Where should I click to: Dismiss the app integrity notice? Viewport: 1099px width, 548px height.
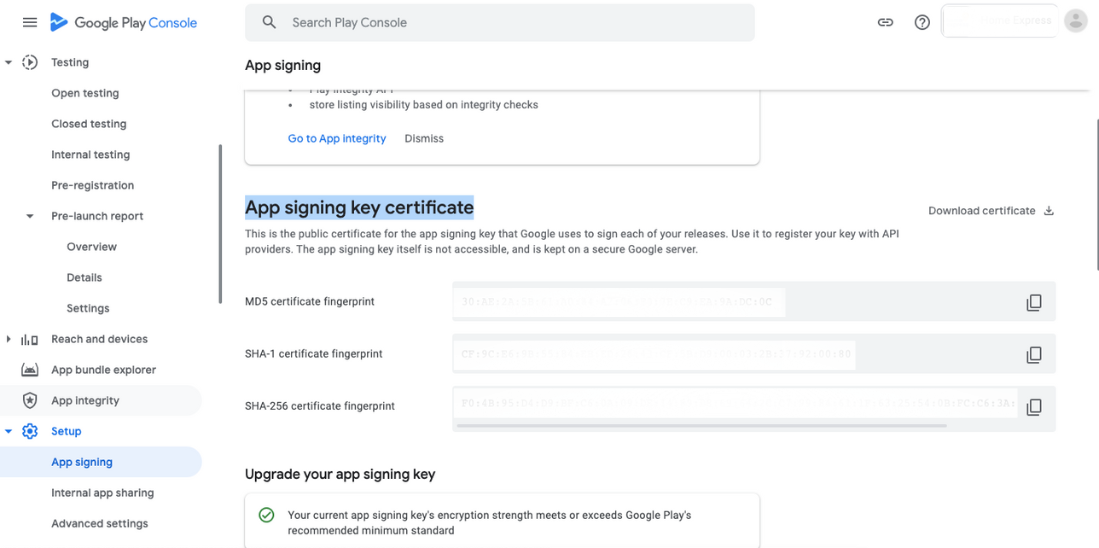424,139
